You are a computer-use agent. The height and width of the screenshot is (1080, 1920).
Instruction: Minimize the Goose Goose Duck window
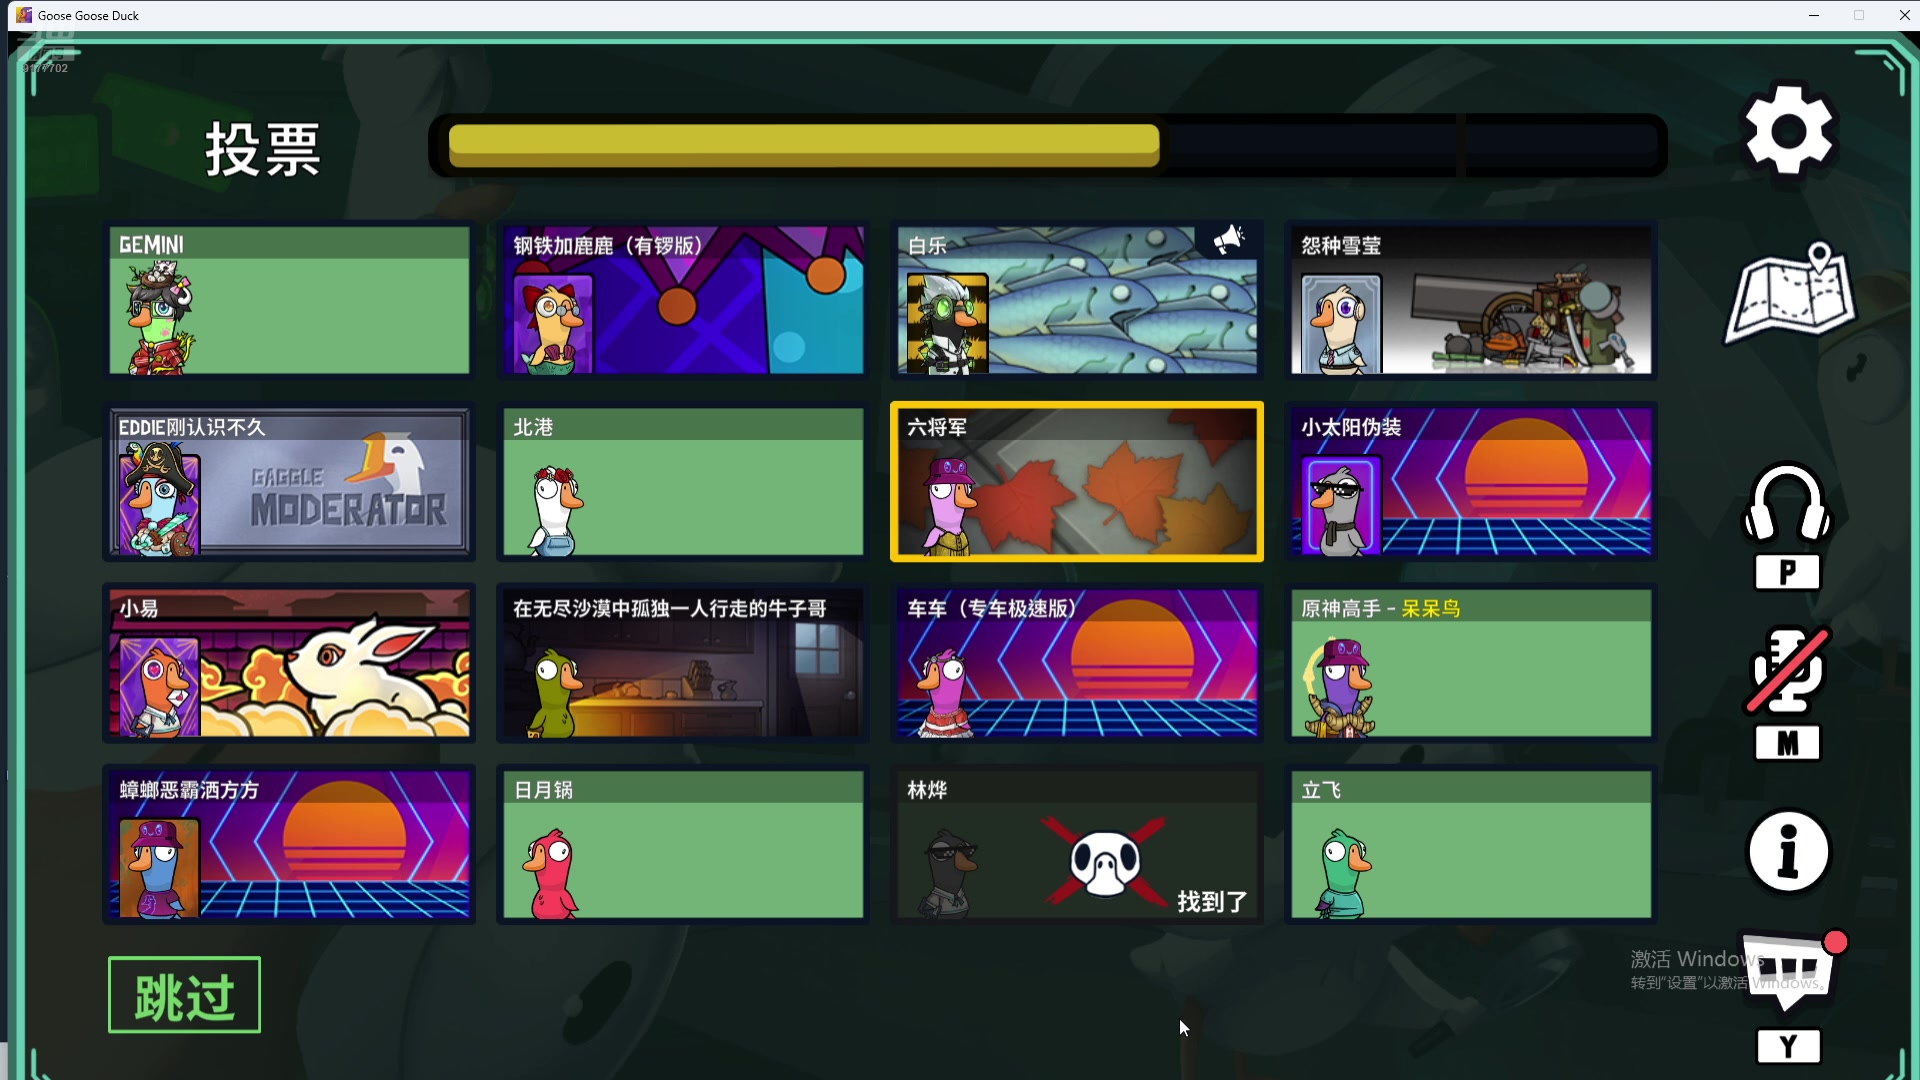1814,15
